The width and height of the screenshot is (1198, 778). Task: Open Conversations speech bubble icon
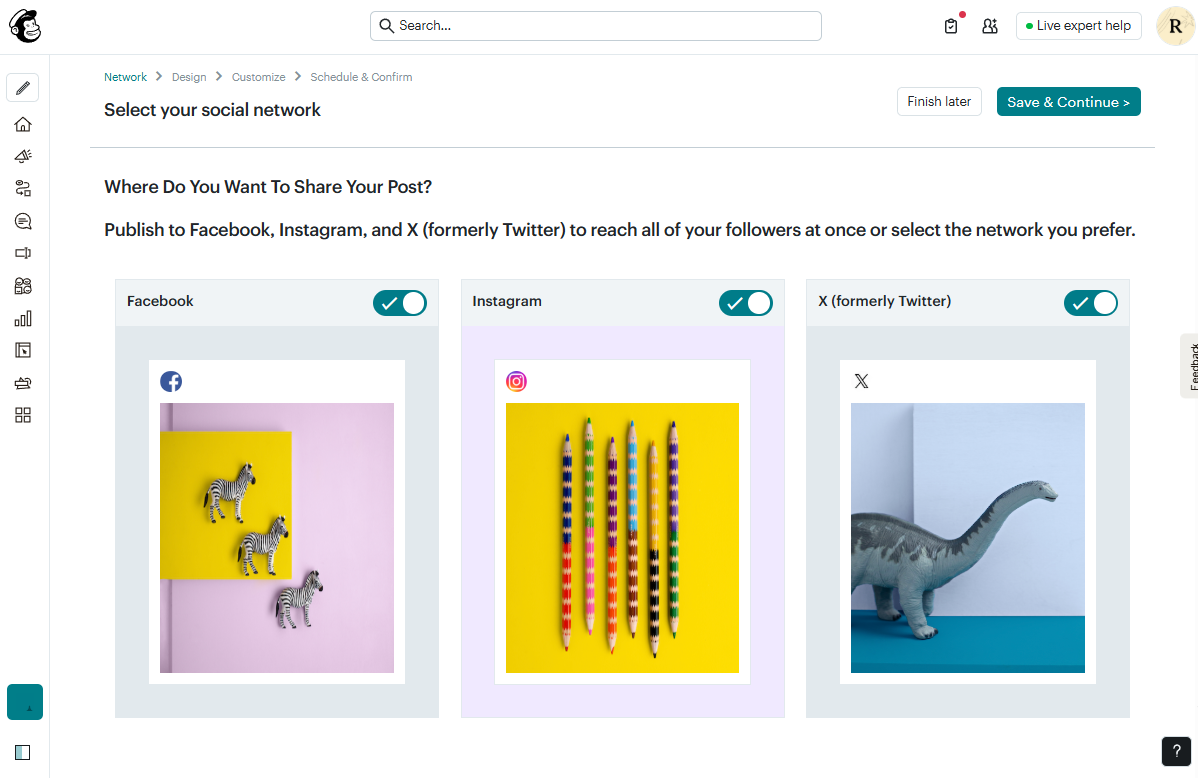click(x=22, y=221)
